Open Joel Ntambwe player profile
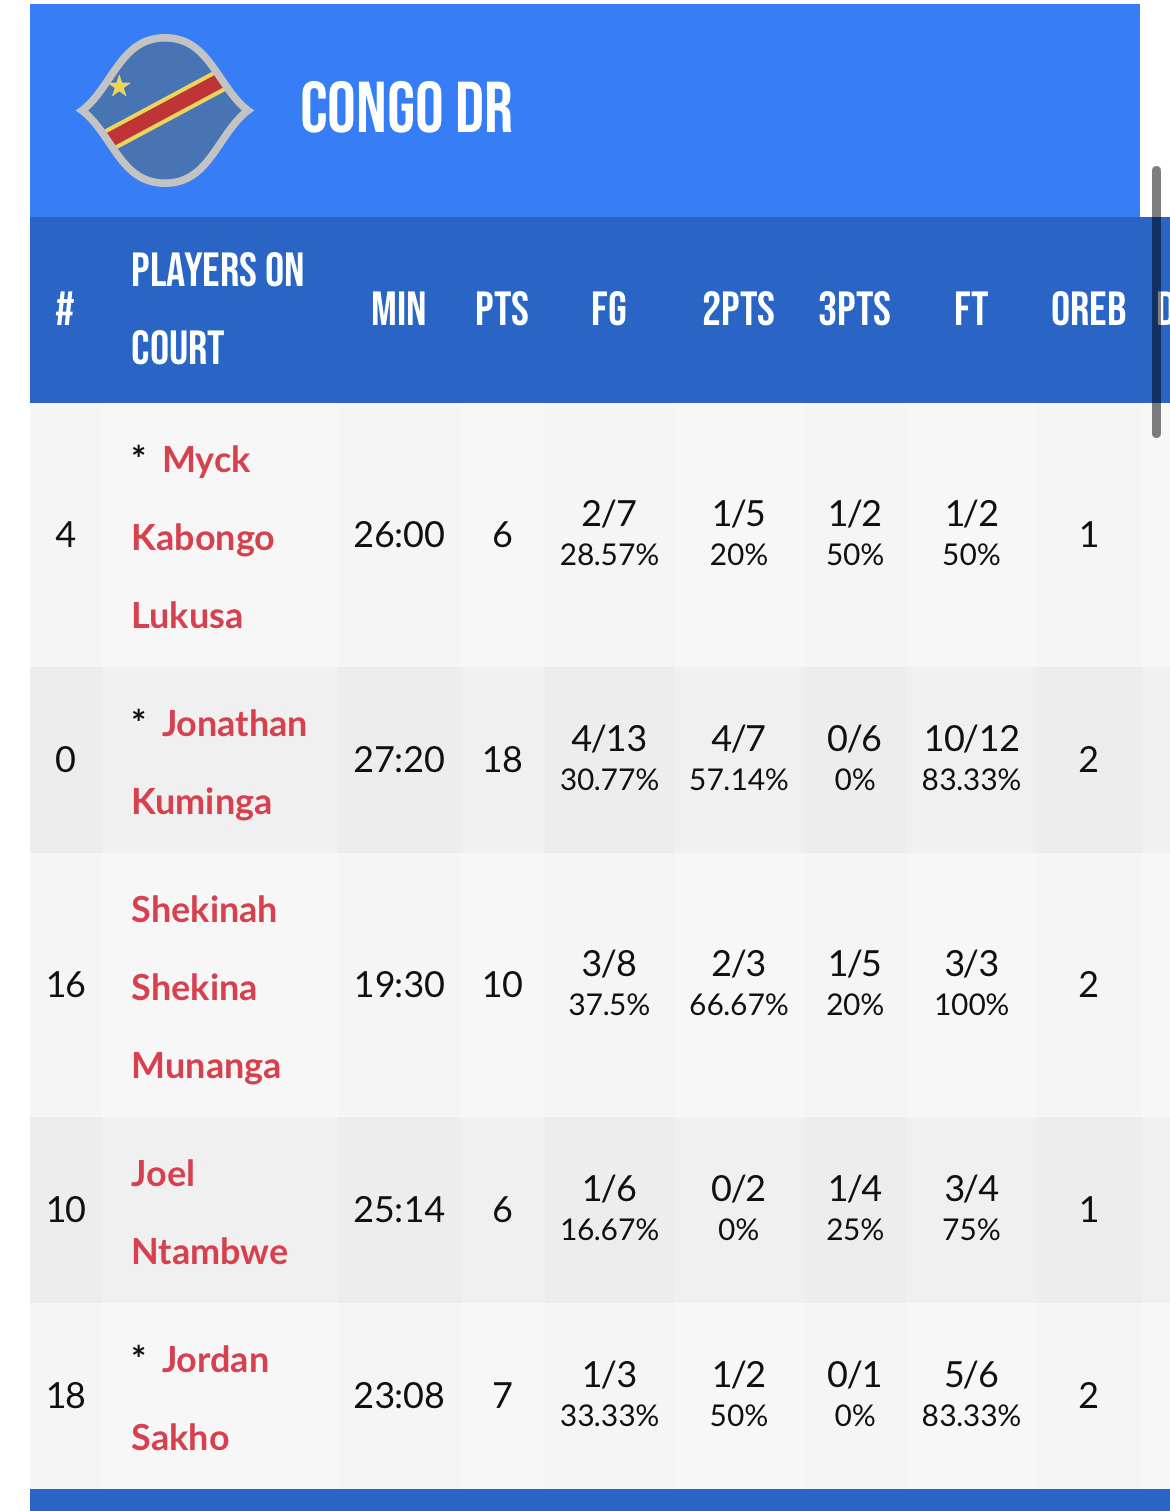The image size is (1170, 1511). tap(210, 1212)
